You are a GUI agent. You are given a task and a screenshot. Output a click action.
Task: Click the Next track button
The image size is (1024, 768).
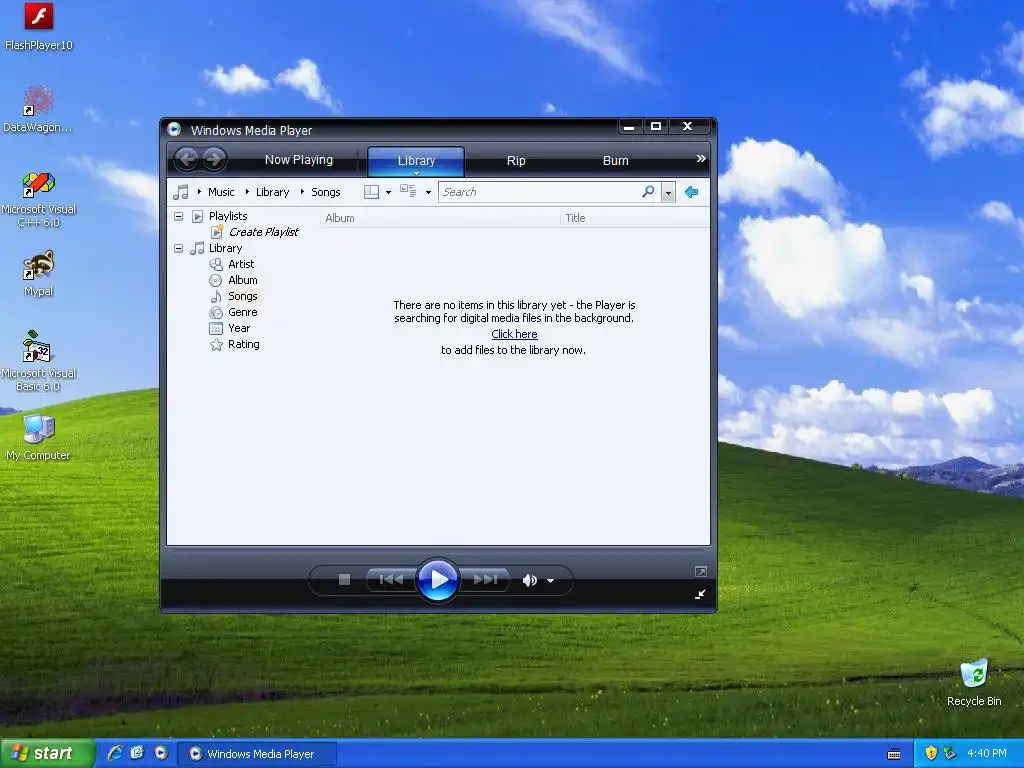pos(485,579)
